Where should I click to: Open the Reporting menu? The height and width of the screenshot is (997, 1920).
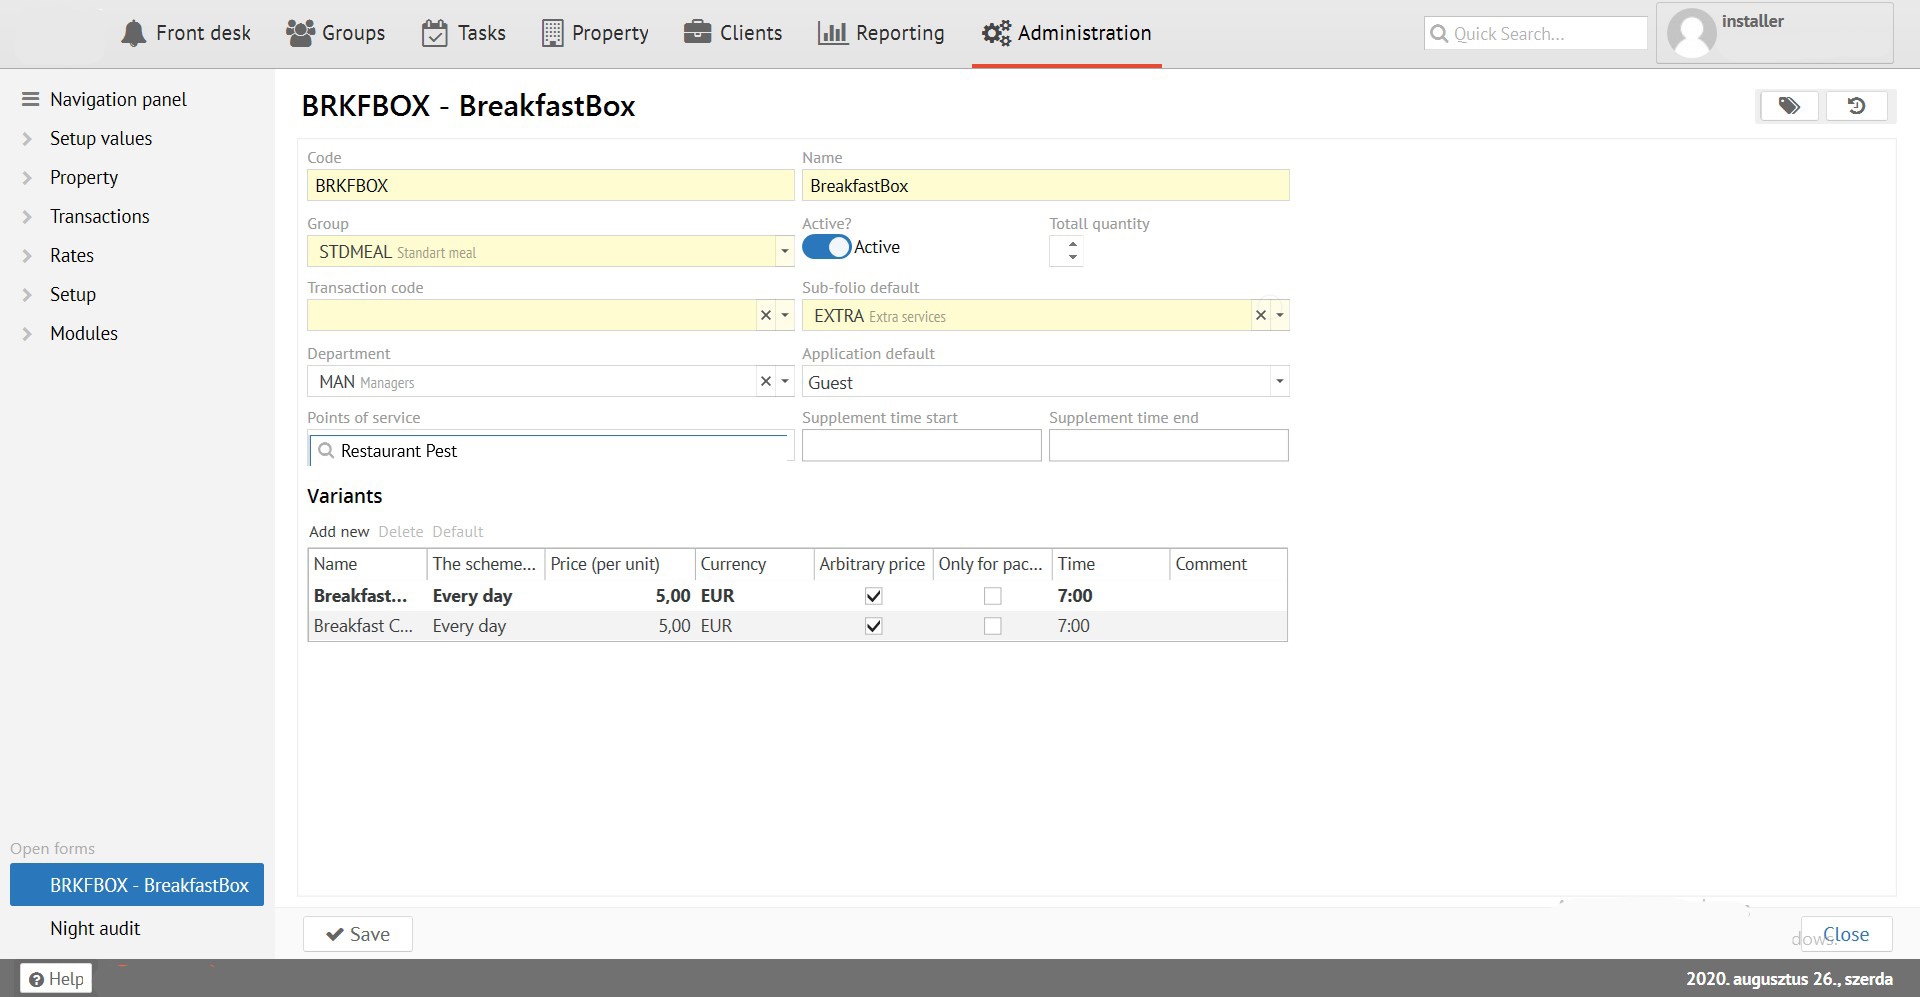(x=881, y=33)
